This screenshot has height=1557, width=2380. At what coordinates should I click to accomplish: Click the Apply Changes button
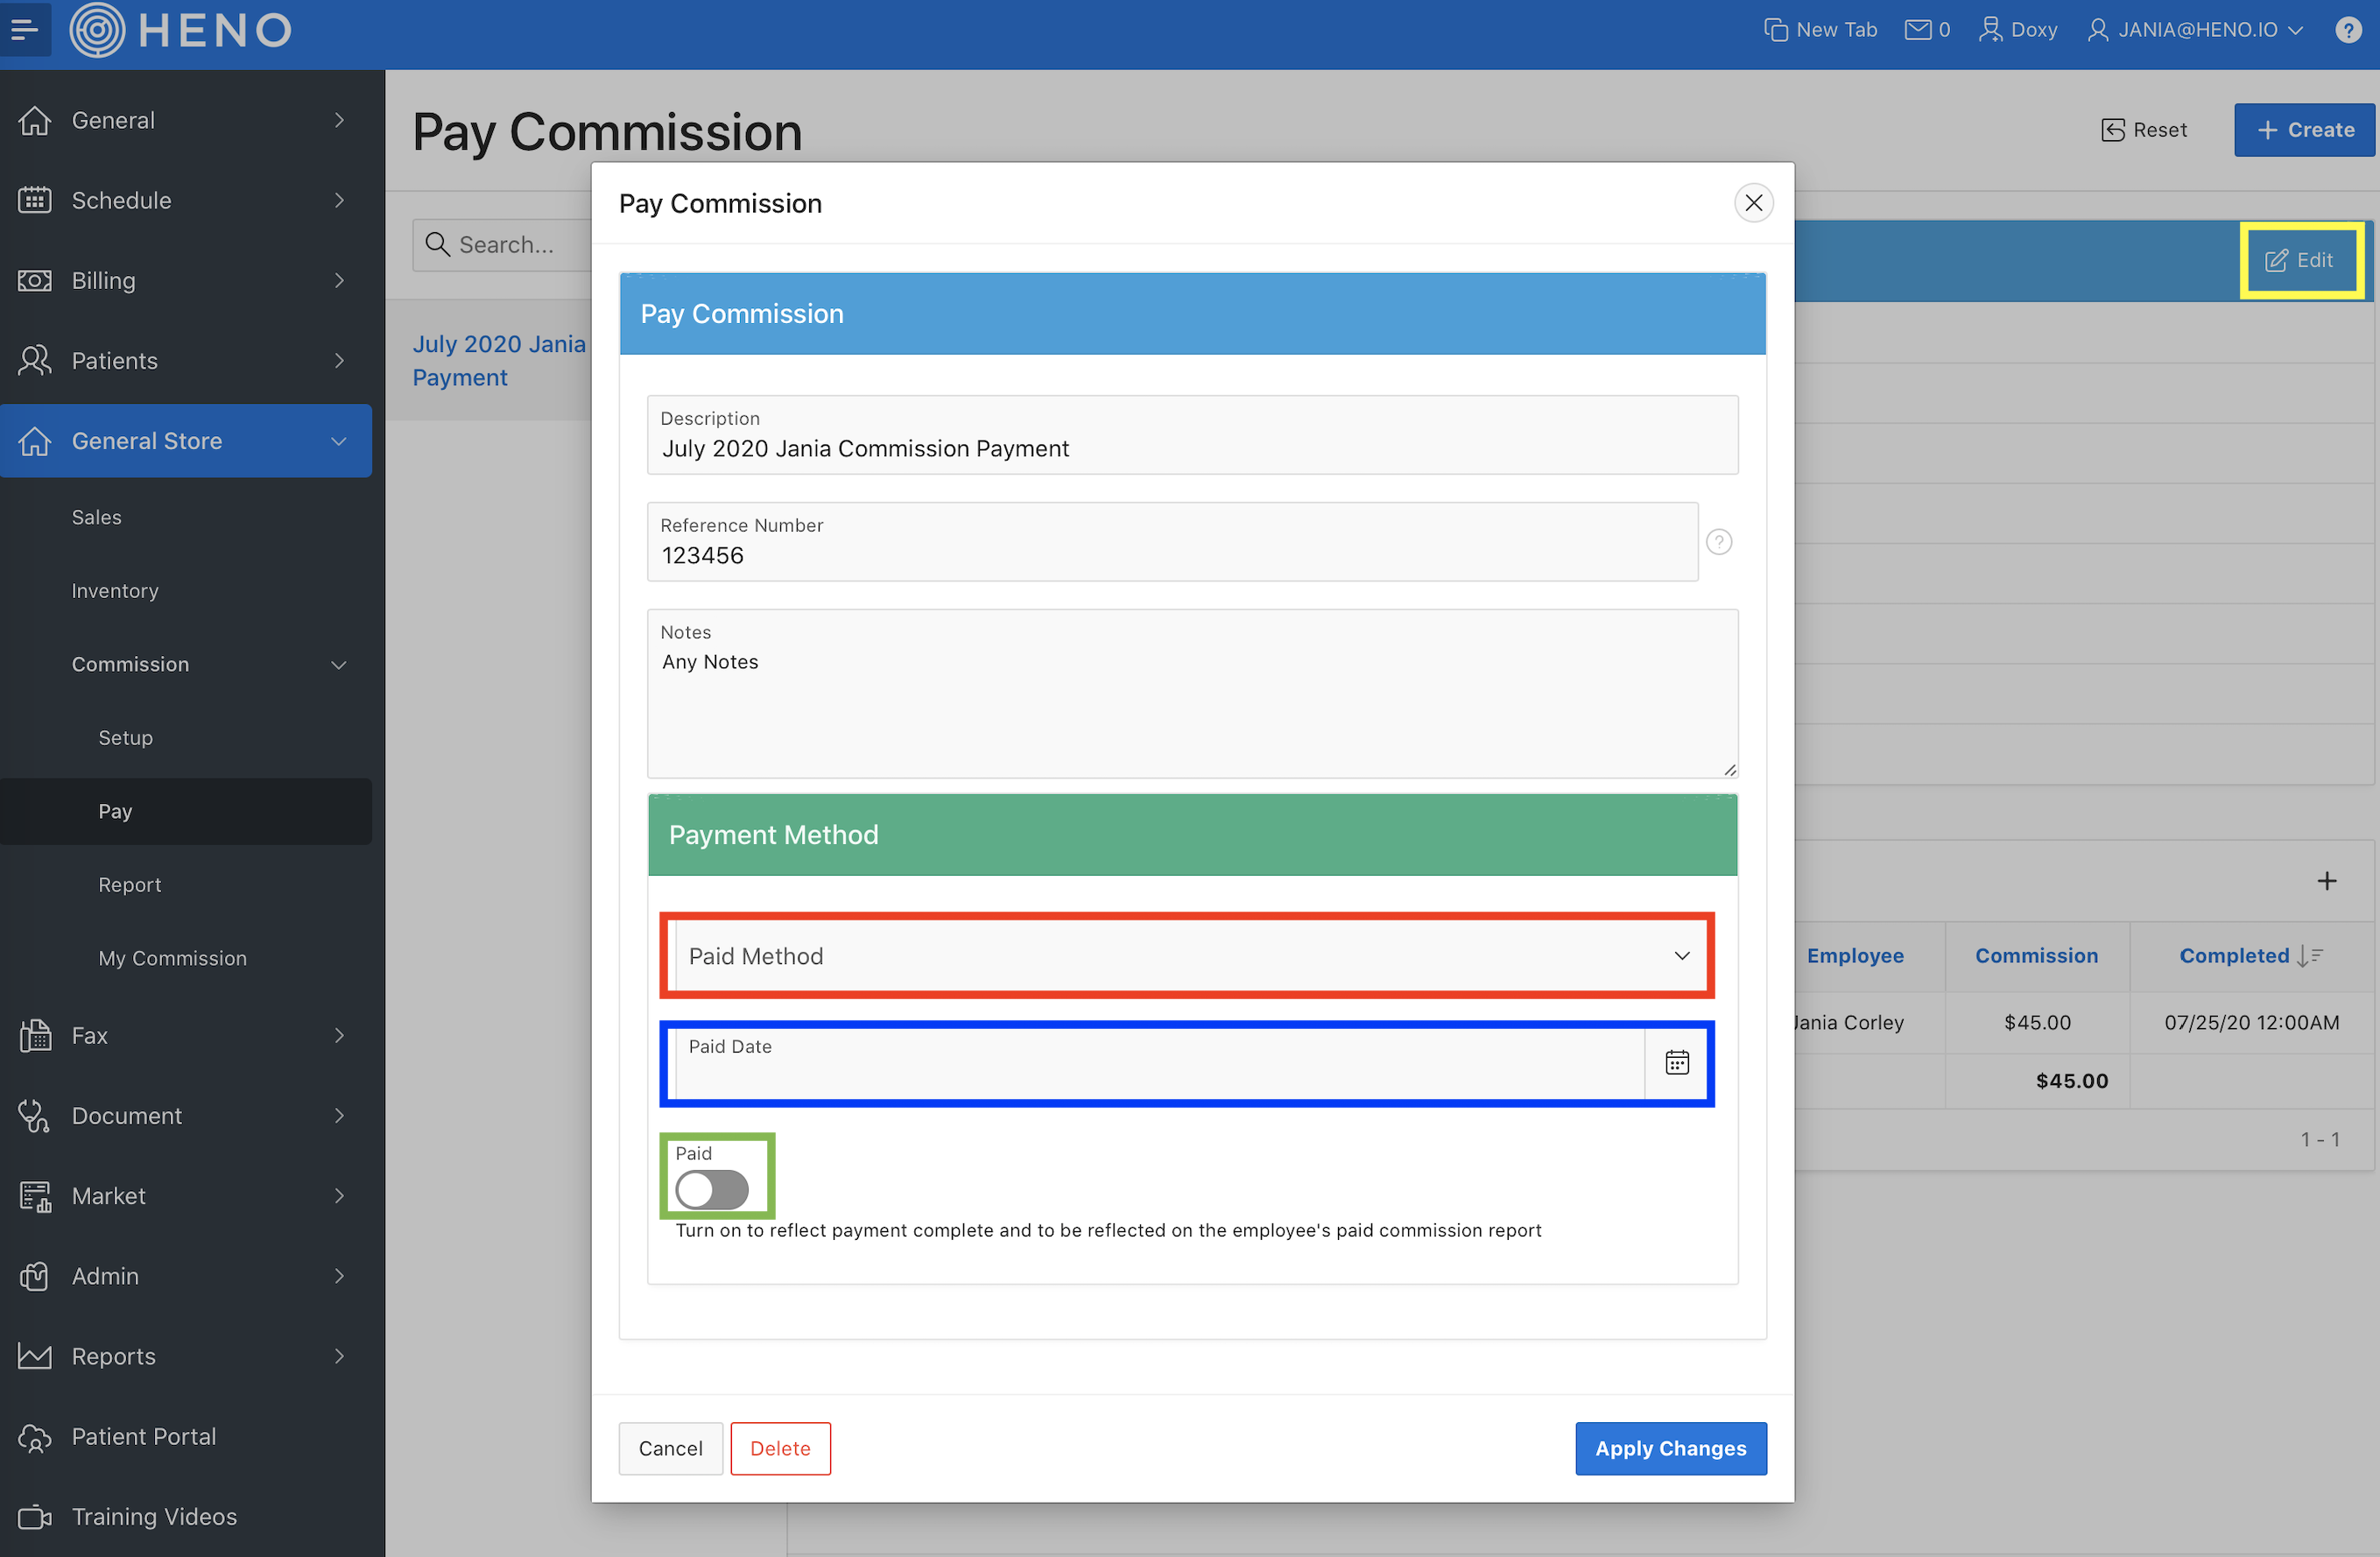[1670, 1448]
